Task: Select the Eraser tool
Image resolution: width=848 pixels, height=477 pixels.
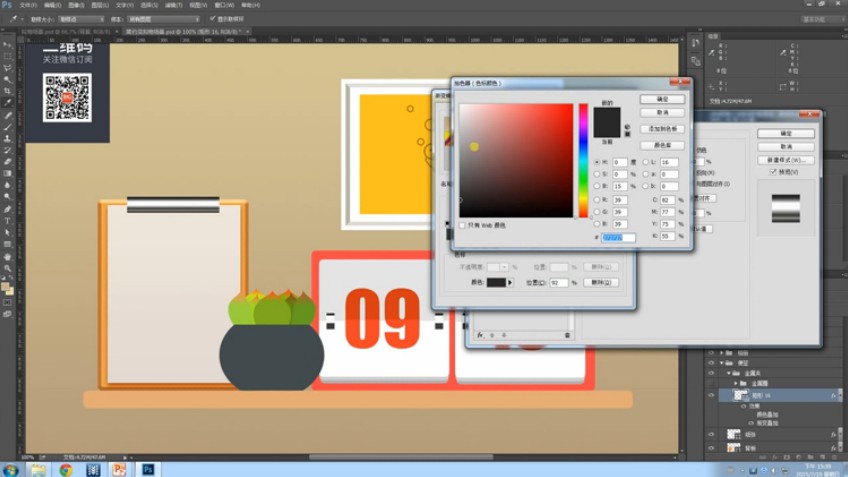Action: tap(8, 162)
